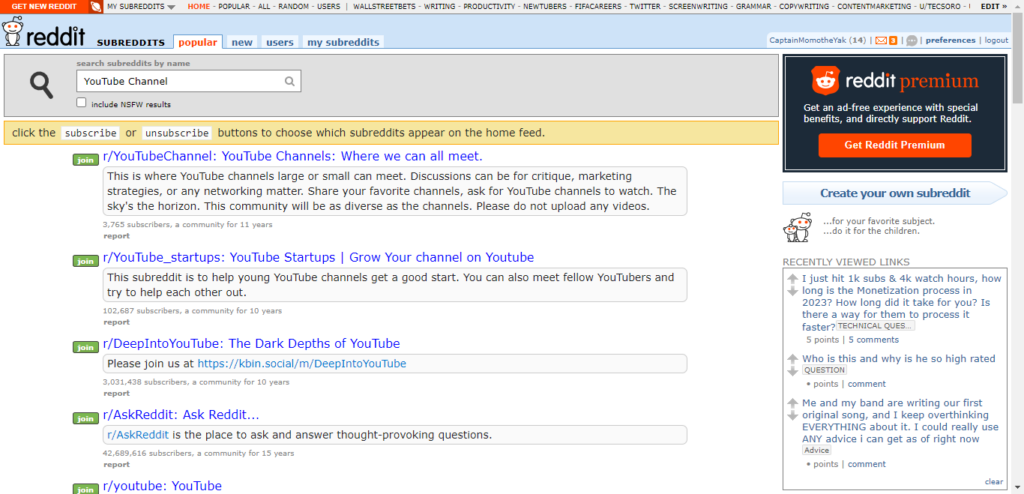This screenshot has height=494, width=1024.
Task: Click the comment link under Advice post
Action: (867, 464)
